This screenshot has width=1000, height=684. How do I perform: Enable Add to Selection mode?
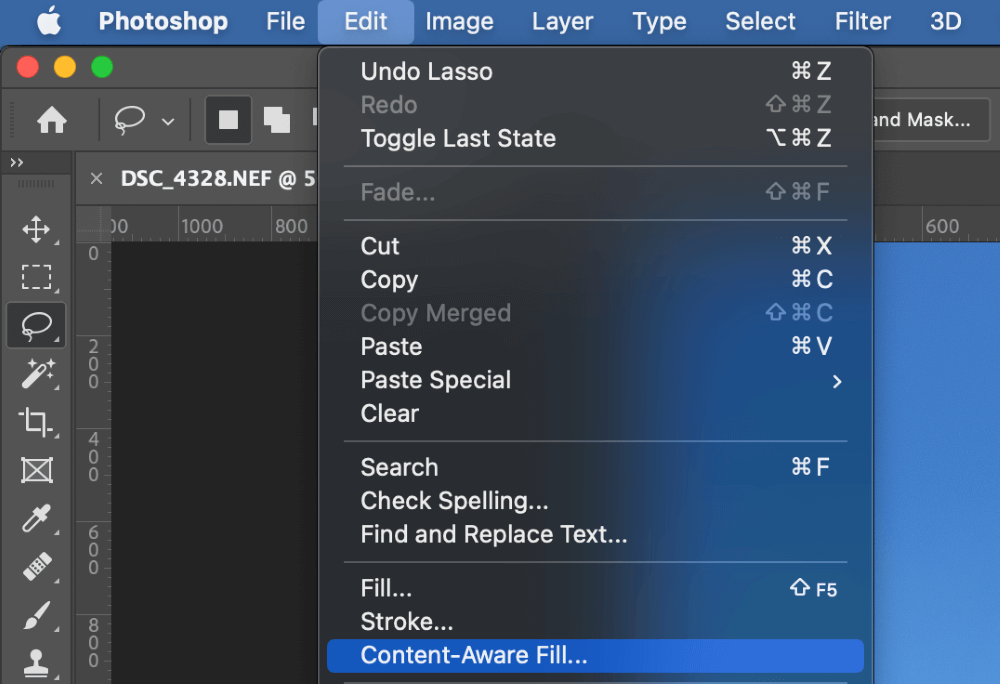[x=276, y=121]
